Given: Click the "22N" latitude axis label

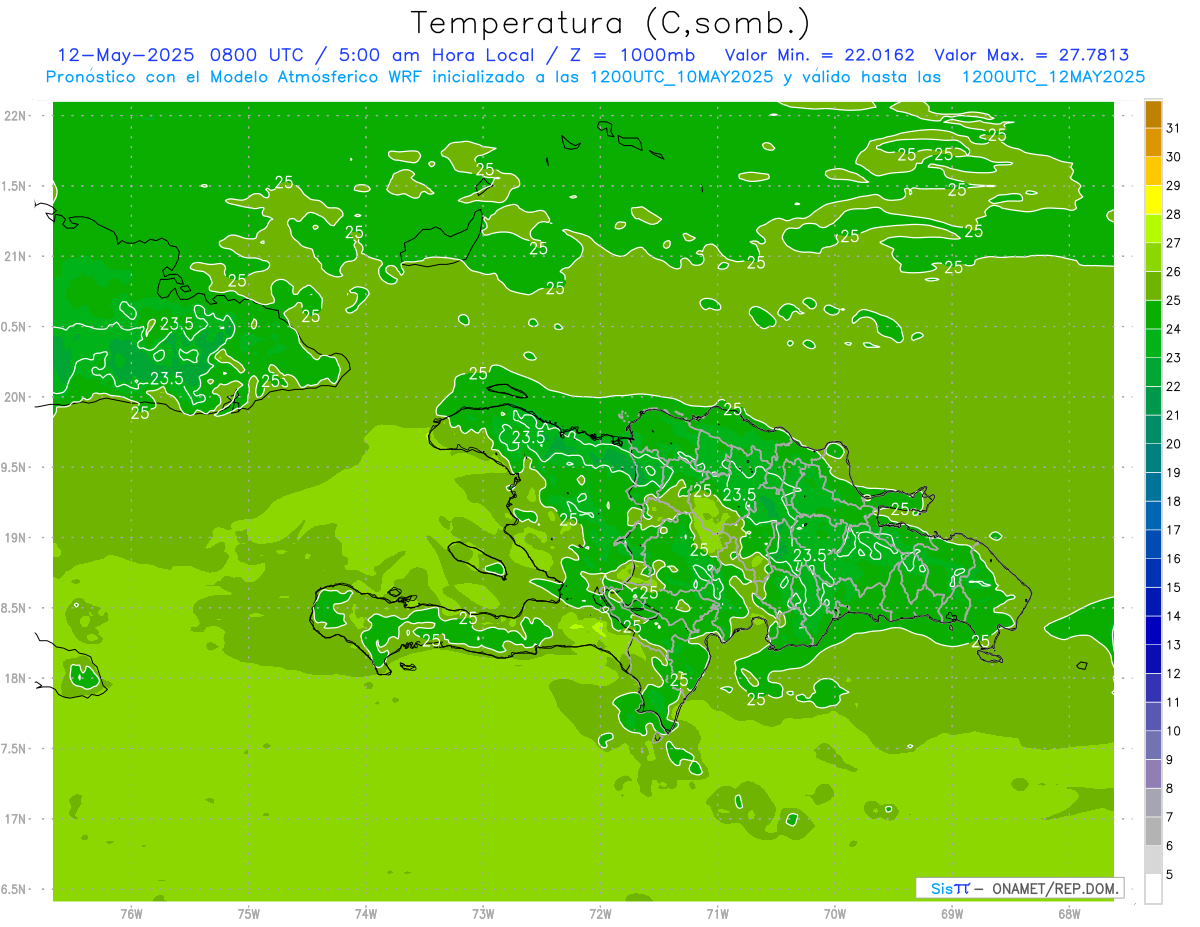Looking at the screenshot, I should (15, 116).
